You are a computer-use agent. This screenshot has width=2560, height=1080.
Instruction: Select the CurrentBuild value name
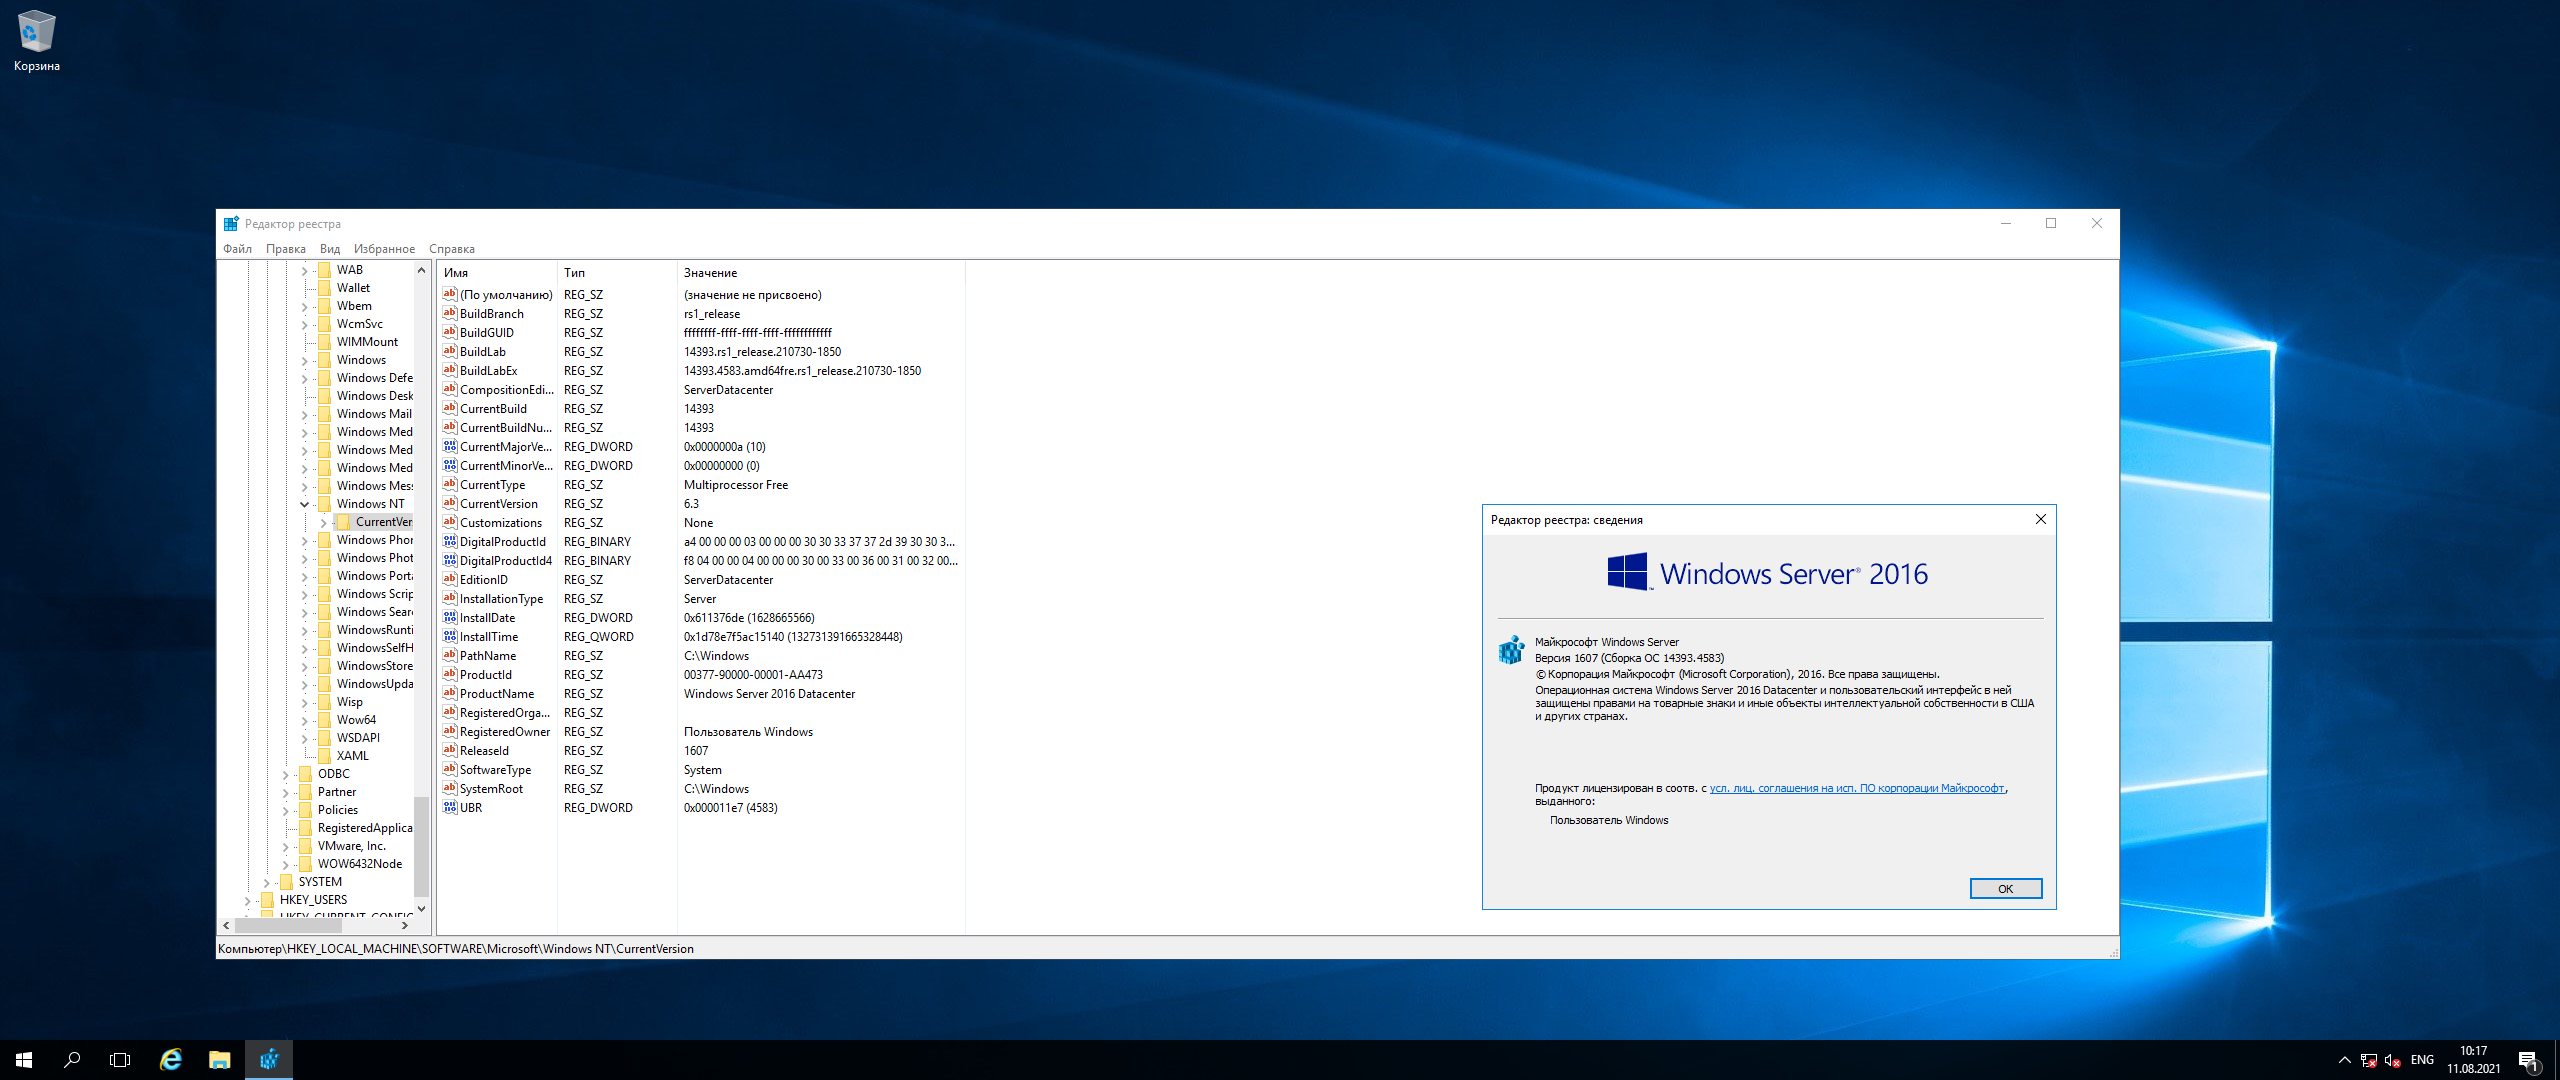493,408
